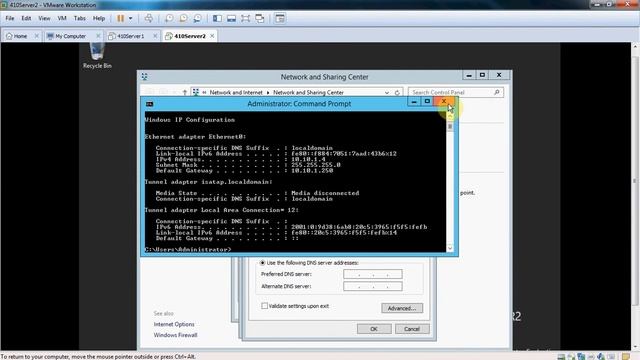
Task: Open the Internet Options link
Action: 174,324
